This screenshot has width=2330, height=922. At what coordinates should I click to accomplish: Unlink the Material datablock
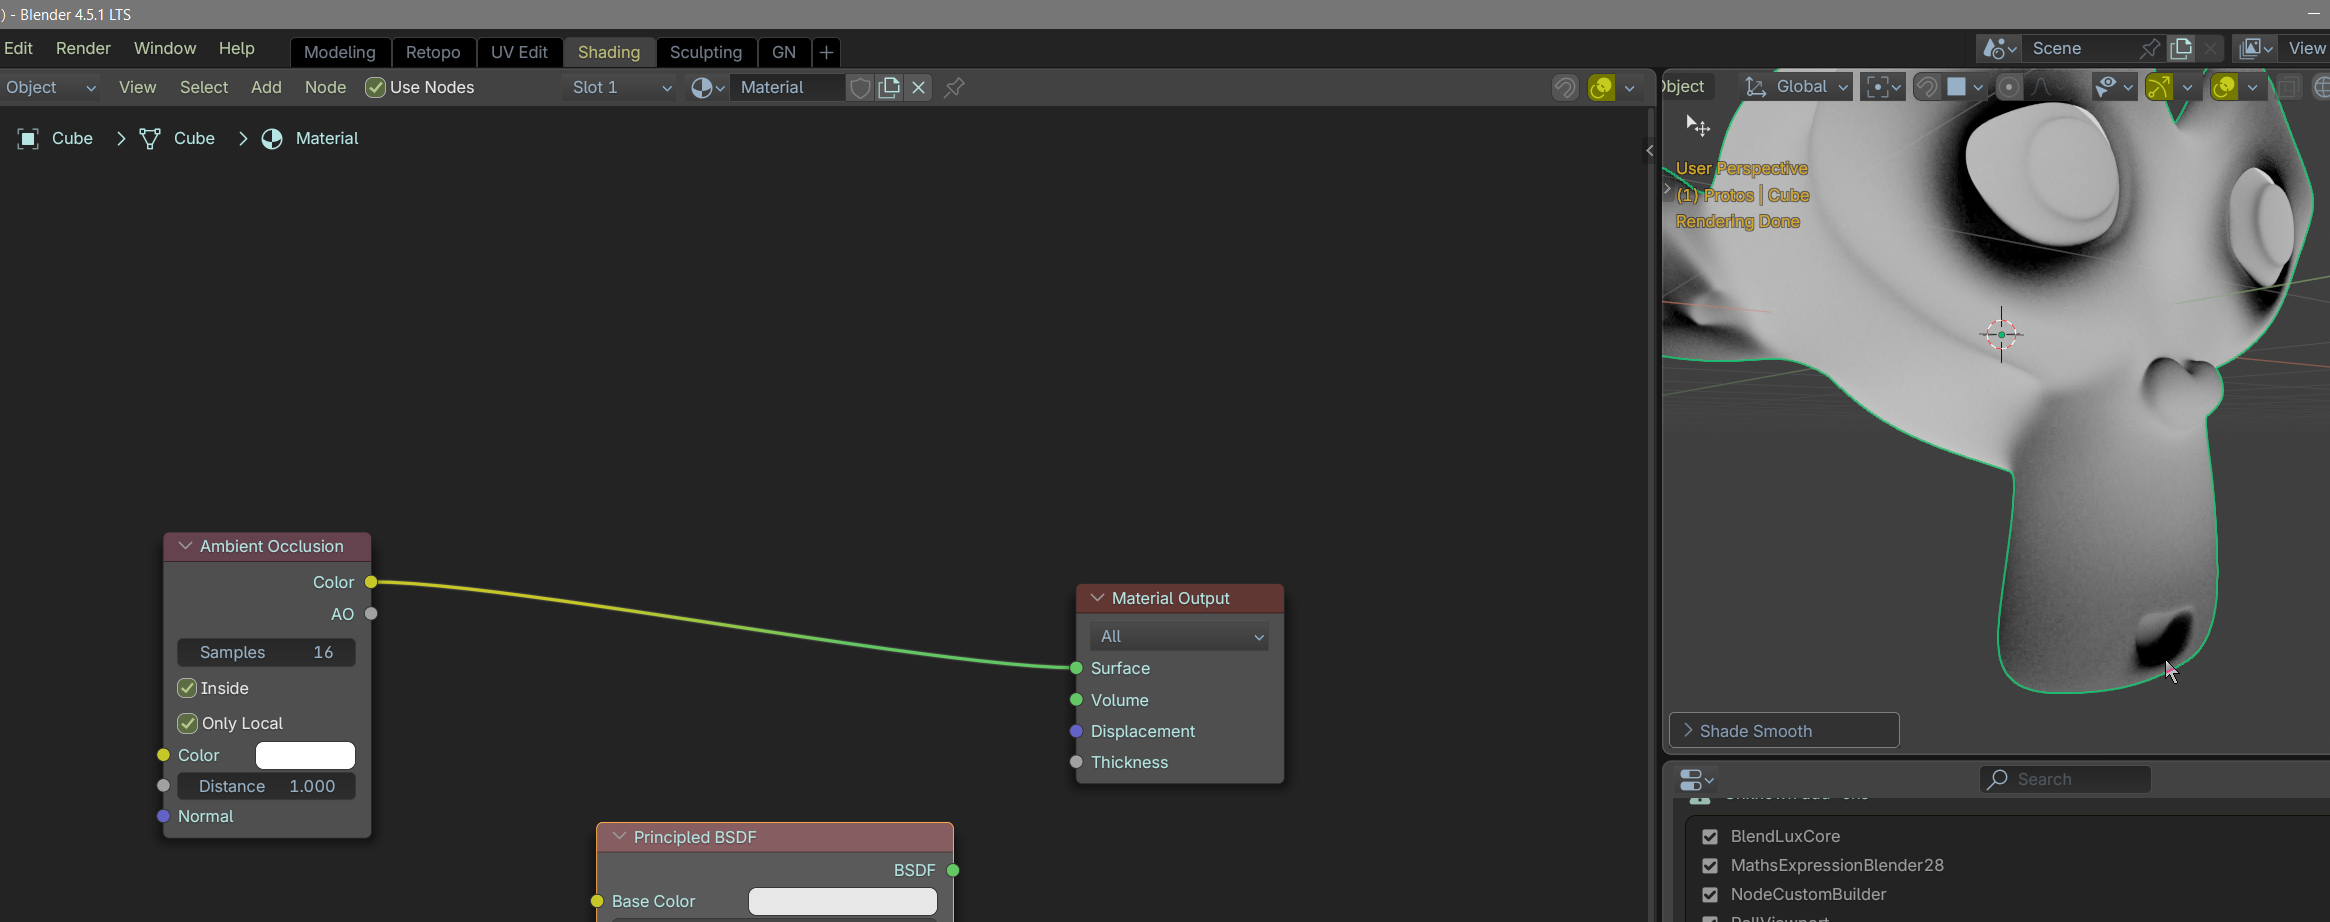(x=919, y=88)
